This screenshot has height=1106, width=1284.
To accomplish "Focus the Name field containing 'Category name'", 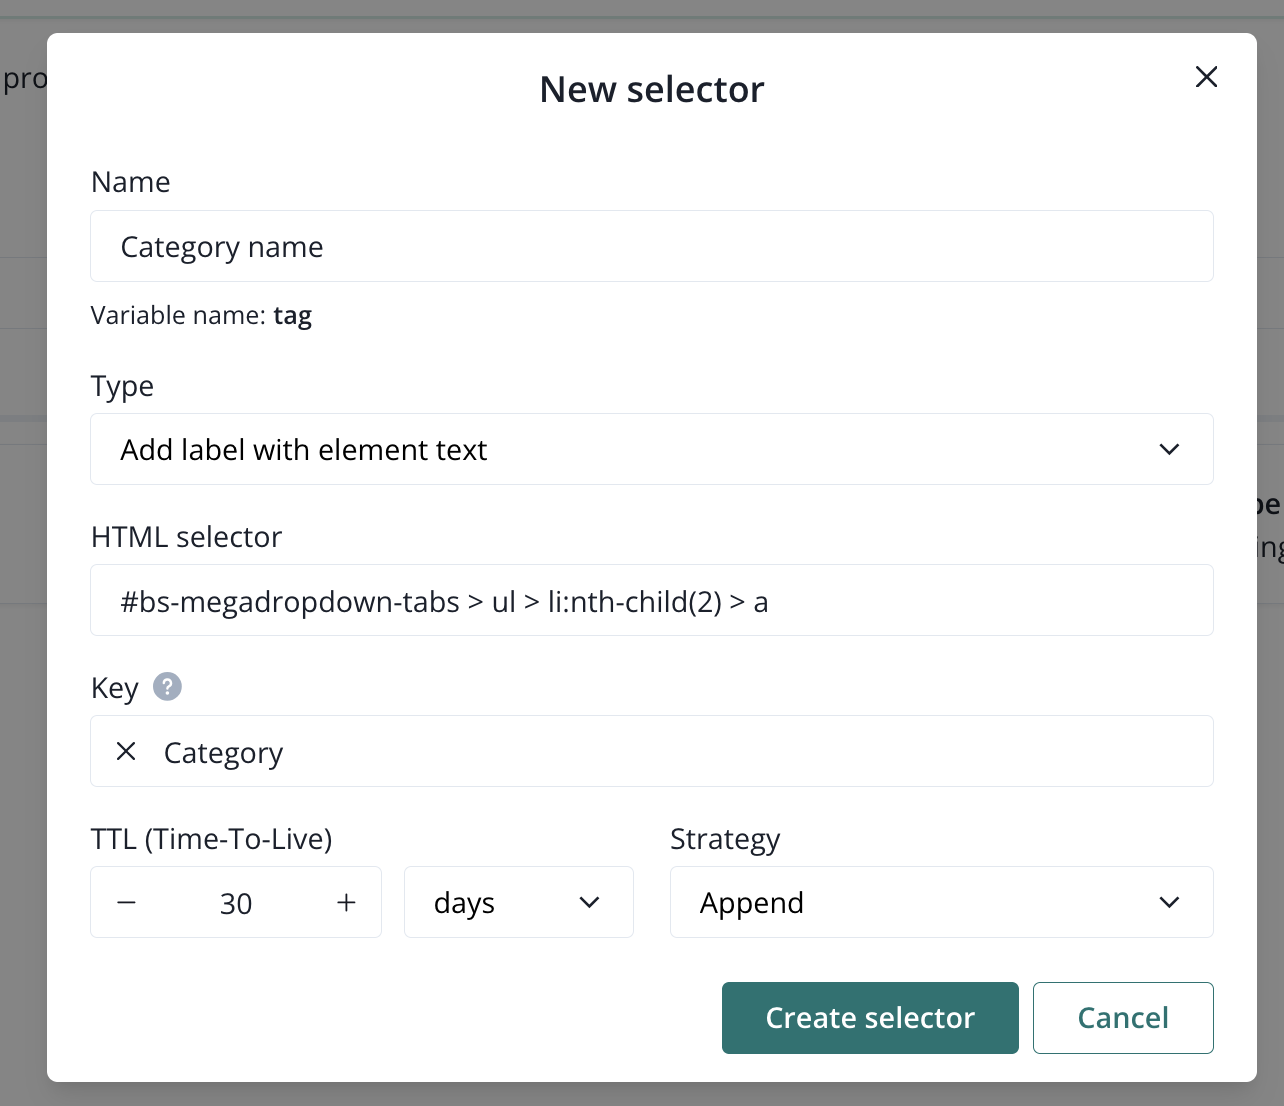I will (651, 246).
